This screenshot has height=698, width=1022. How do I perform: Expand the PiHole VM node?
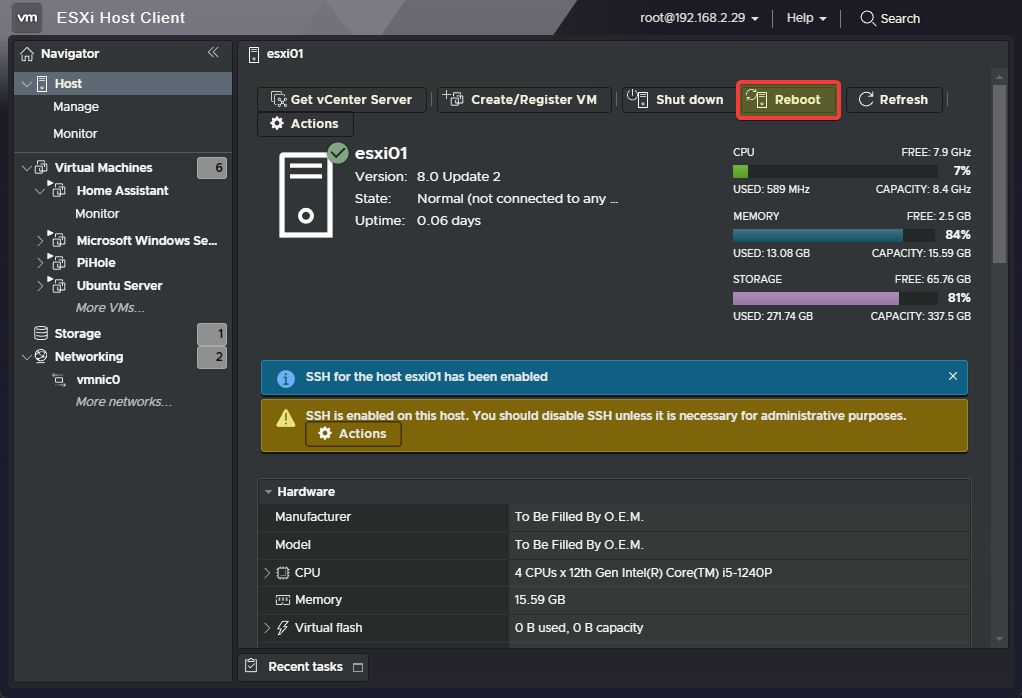[x=40, y=263]
